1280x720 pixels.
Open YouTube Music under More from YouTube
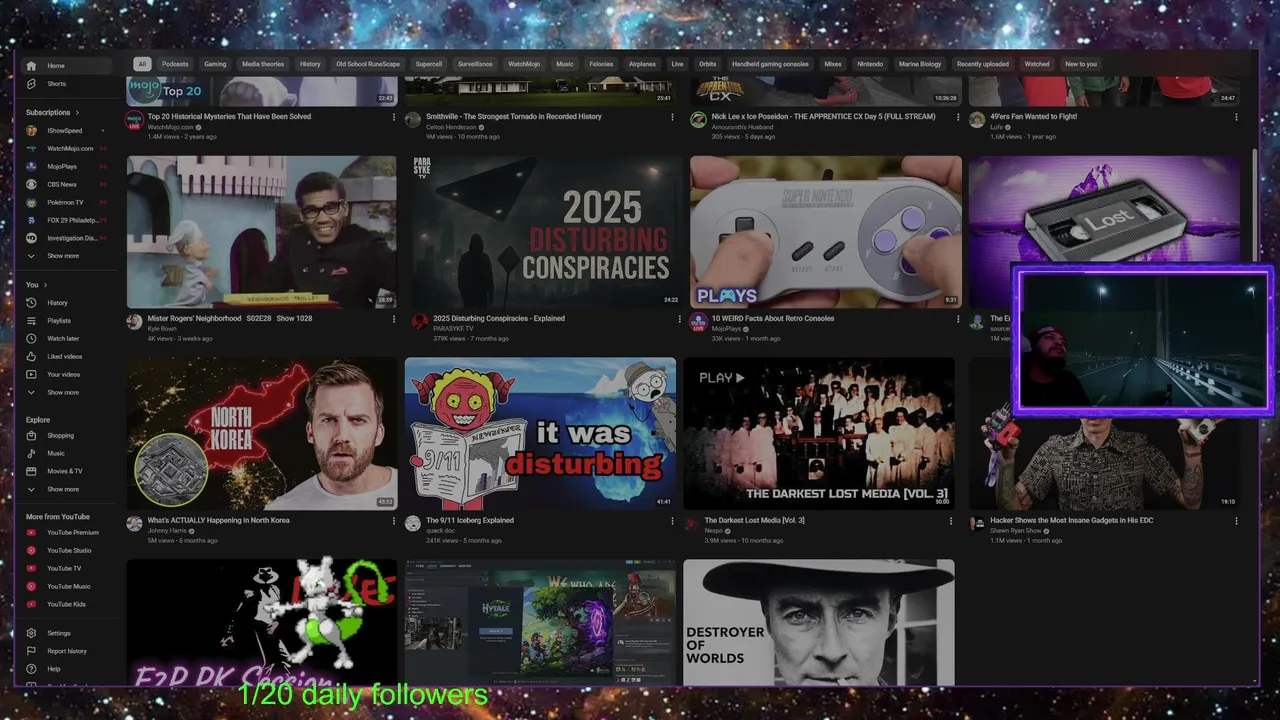[x=68, y=587]
